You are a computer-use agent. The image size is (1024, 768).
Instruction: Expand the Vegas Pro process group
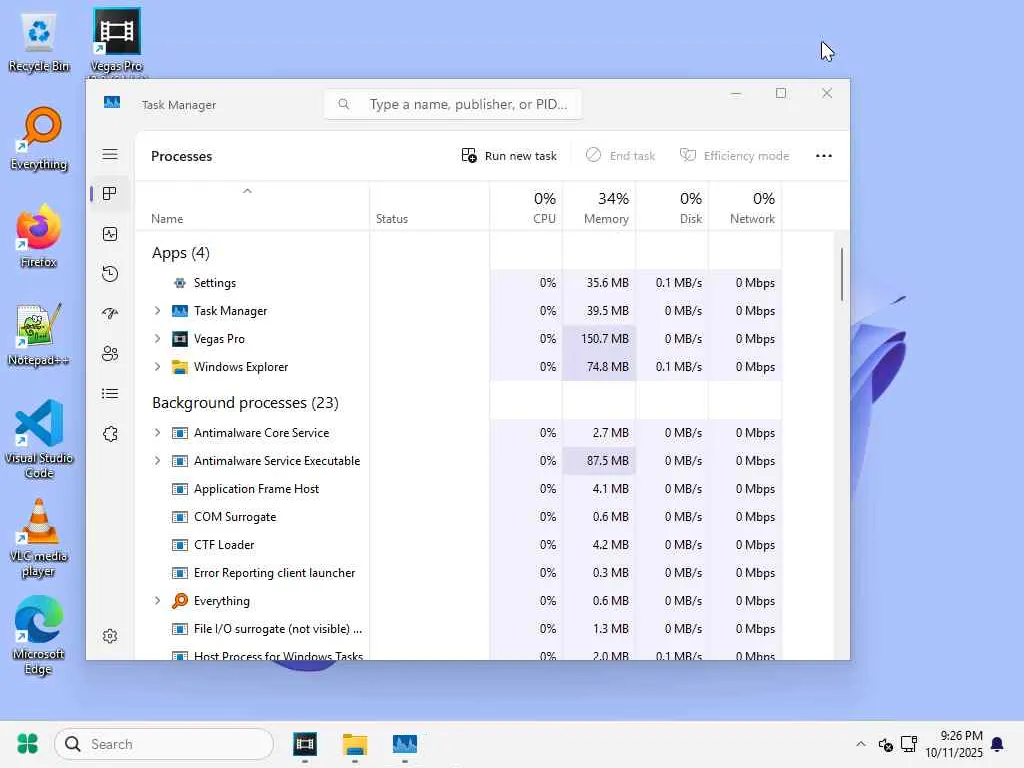coord(157,339)
